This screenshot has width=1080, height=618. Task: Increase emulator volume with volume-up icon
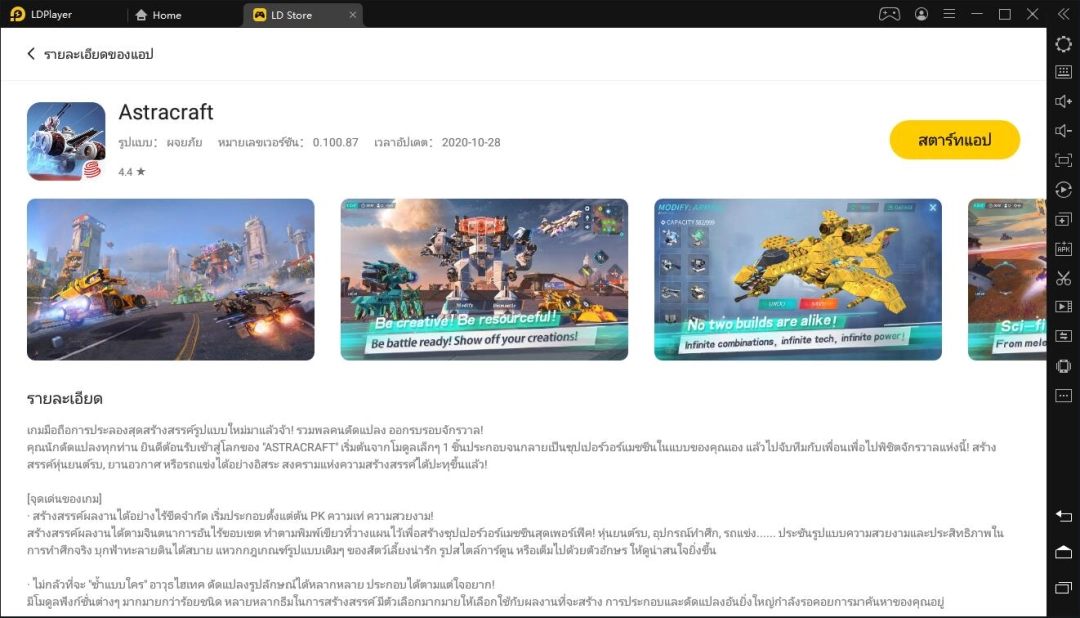coord(1063,100)
